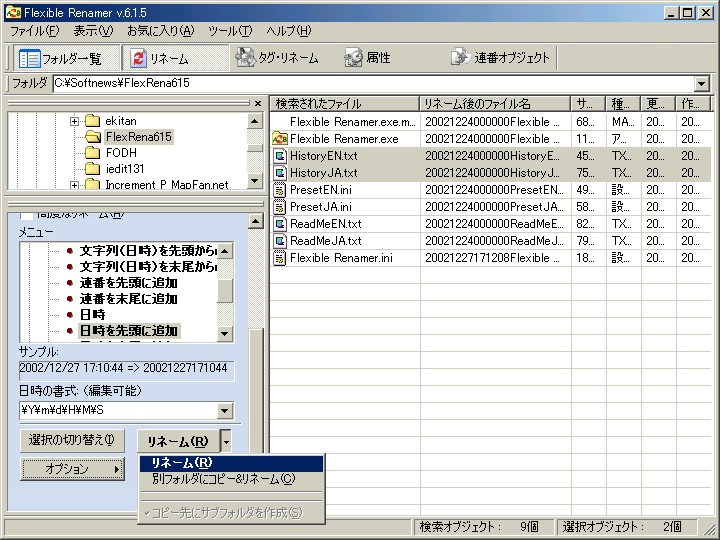Click the iedit131 folder icon

click(x=93, y=169)
